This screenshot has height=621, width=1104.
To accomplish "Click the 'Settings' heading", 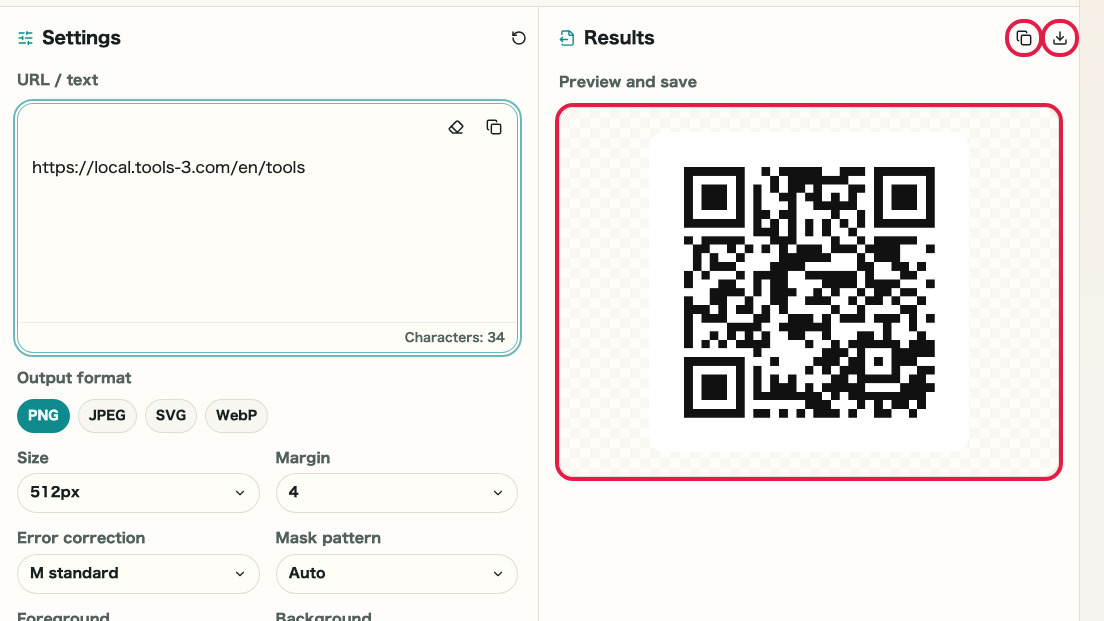I will 81,38.
